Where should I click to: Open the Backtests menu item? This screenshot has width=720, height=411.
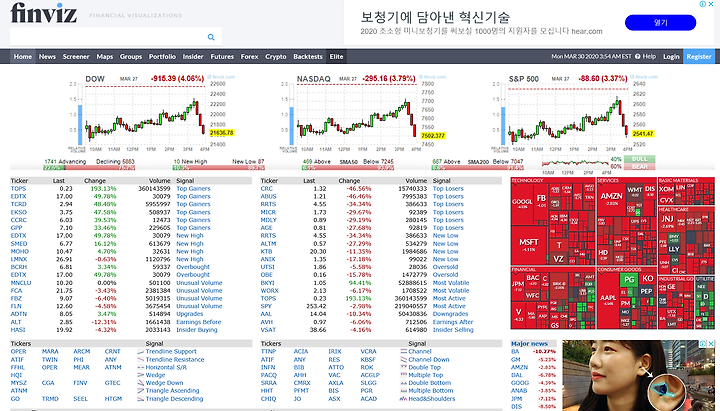tap(308, 56)
